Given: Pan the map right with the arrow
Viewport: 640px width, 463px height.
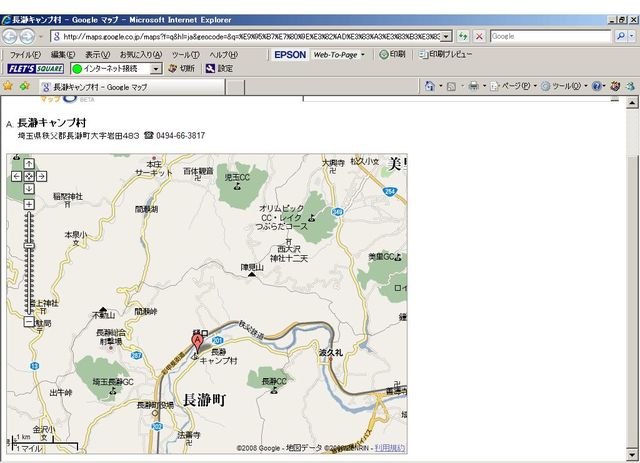Looking at the screenshot, I should (x=41, y=177).
